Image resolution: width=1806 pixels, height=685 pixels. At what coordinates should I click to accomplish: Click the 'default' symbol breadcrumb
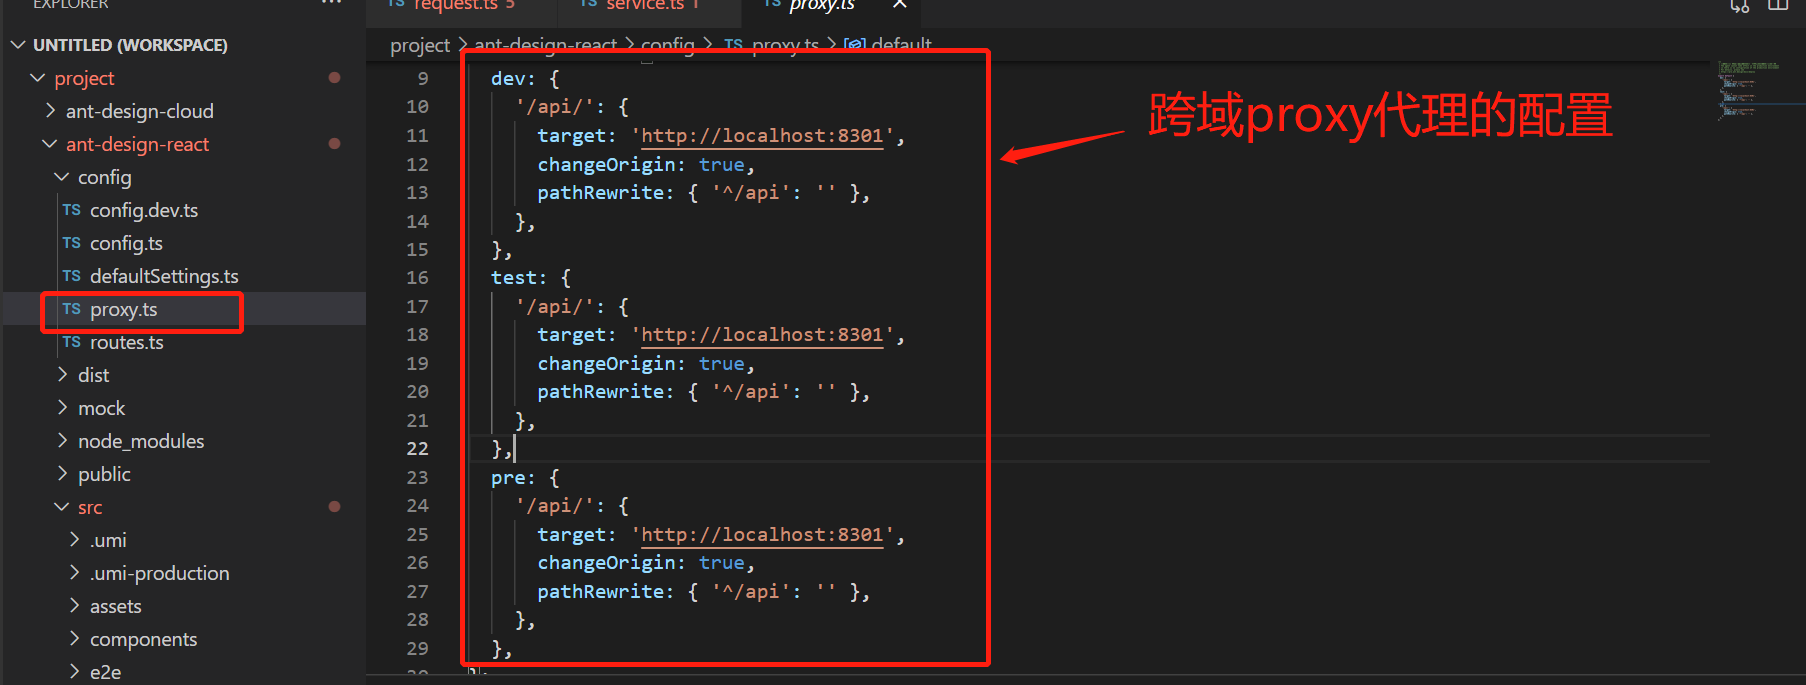point(901,45)
